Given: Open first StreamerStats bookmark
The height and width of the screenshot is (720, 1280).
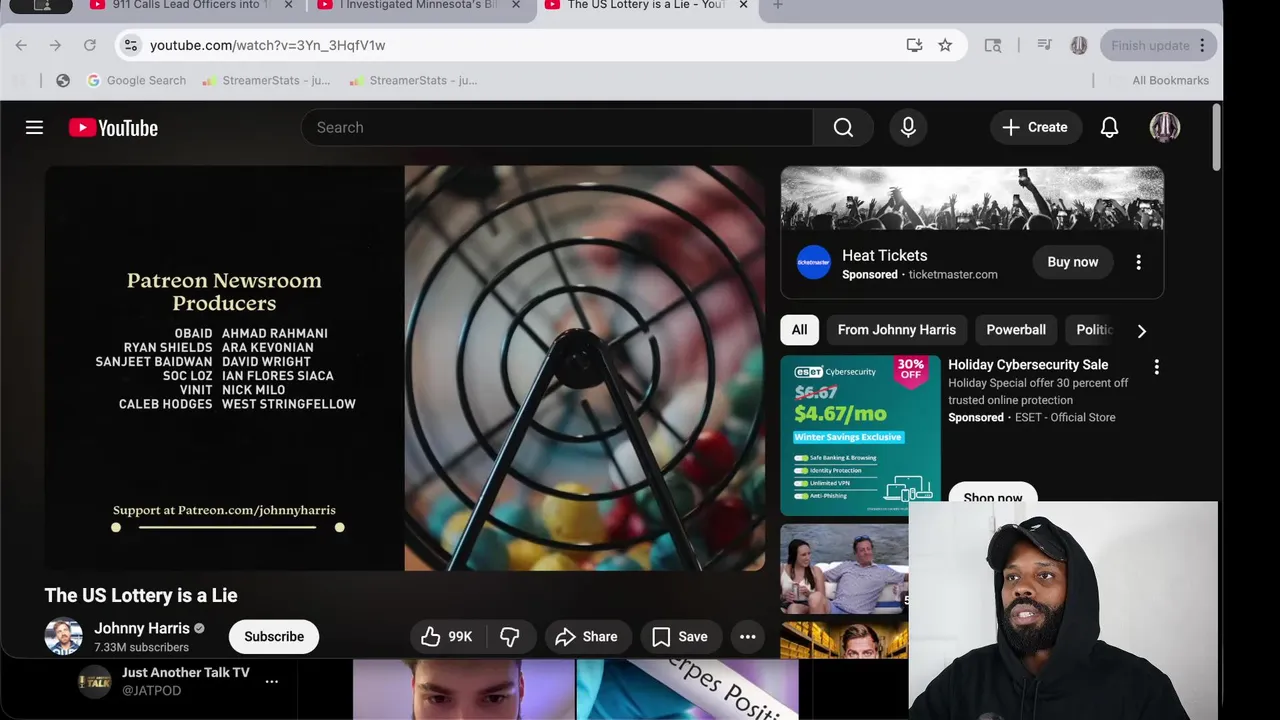Looking at the screenshot, I should pyautogui.click(x=266, y=80).
